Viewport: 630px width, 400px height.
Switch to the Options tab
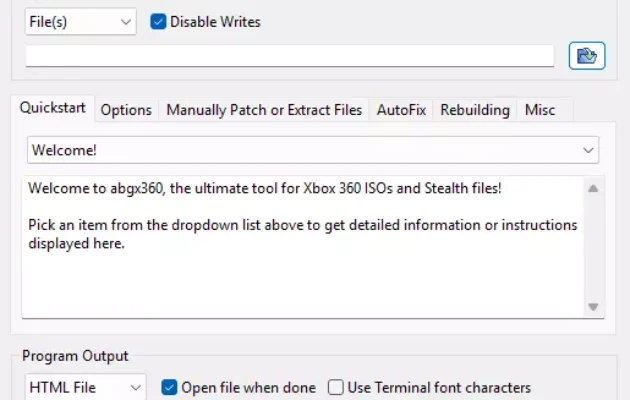(126, 110)
